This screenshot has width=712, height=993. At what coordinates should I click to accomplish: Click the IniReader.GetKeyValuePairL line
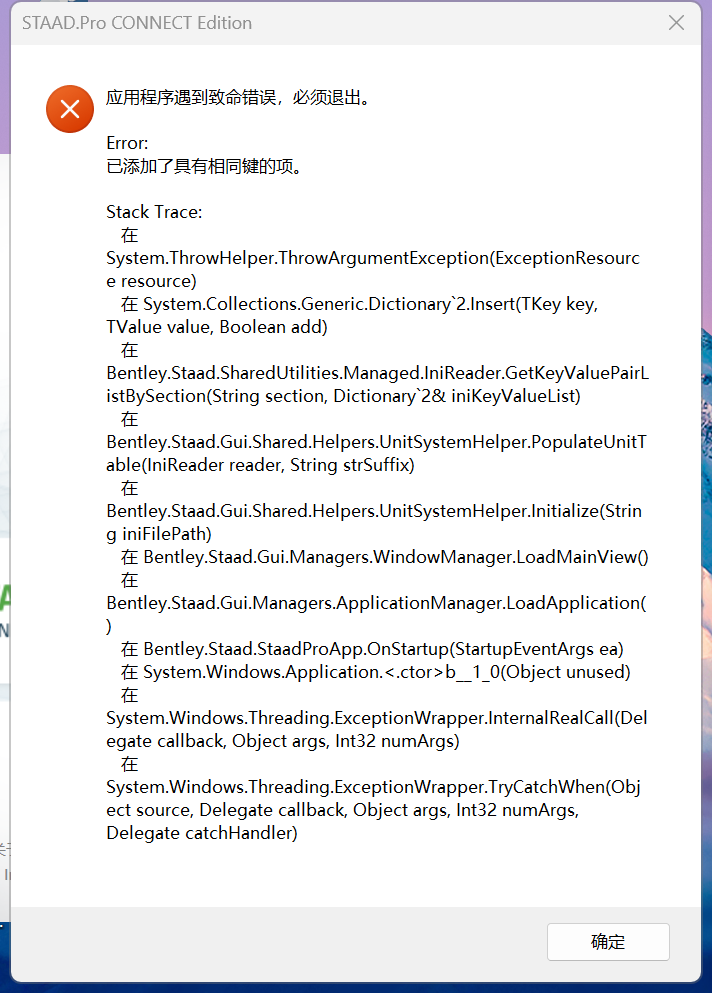click(x=378, y=373)
